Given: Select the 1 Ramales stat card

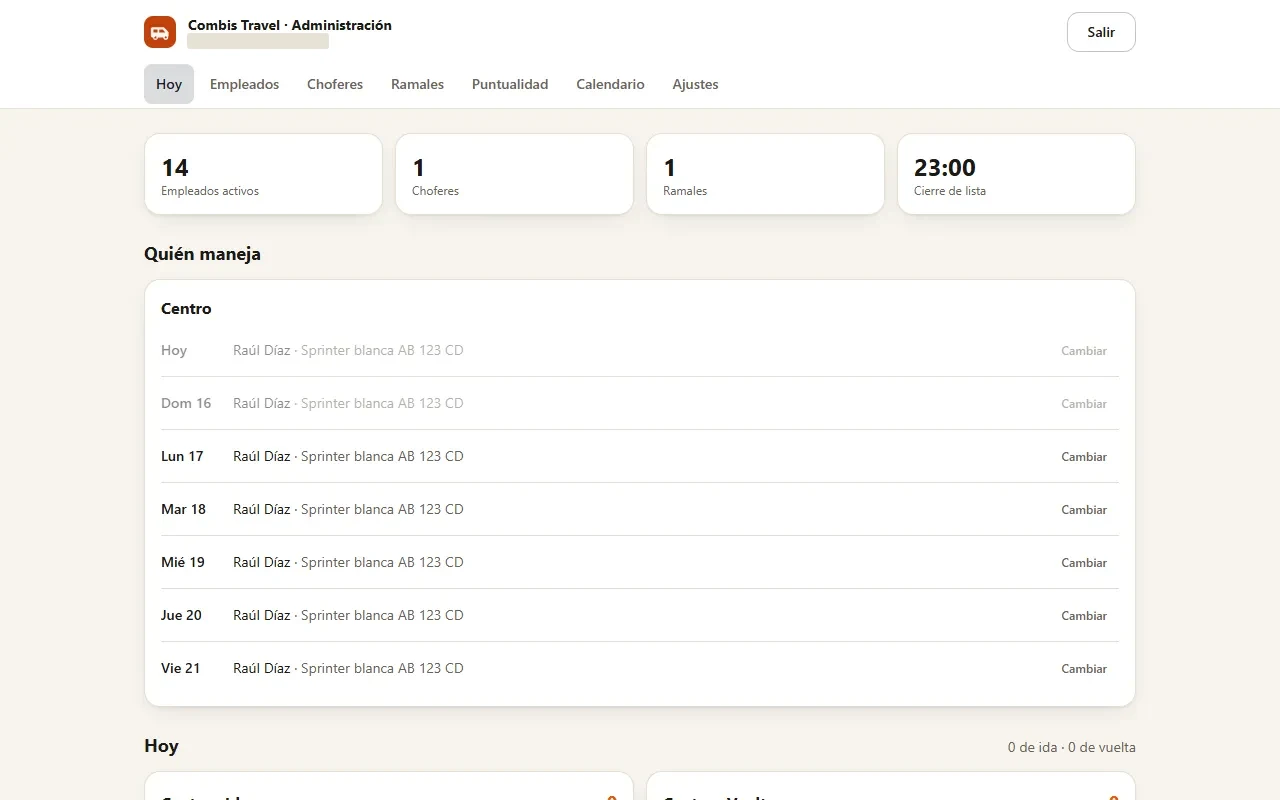Looking at the screenshot, I should click(765, 174).
